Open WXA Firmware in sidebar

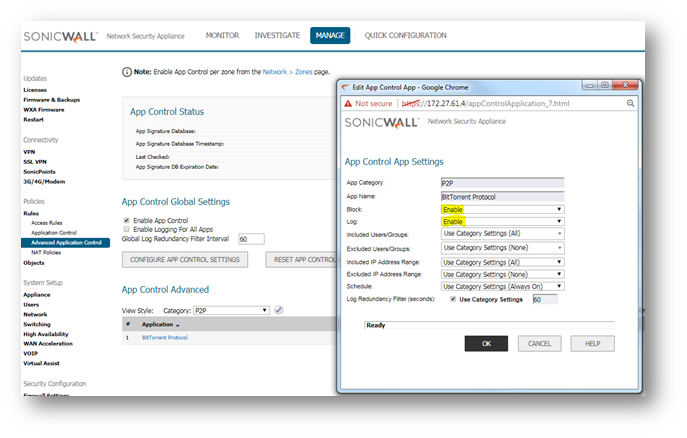44,110
